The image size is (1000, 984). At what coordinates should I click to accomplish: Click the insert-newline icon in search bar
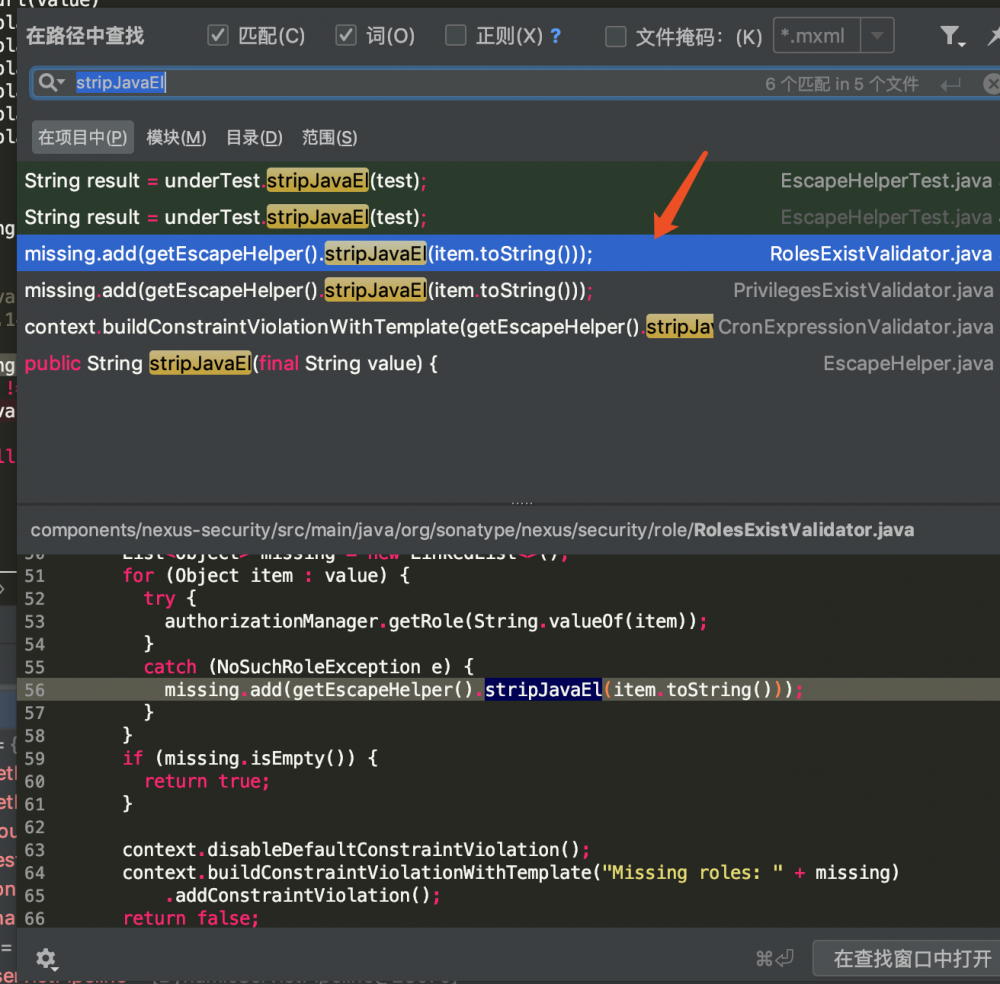click(x=949, y=84)
